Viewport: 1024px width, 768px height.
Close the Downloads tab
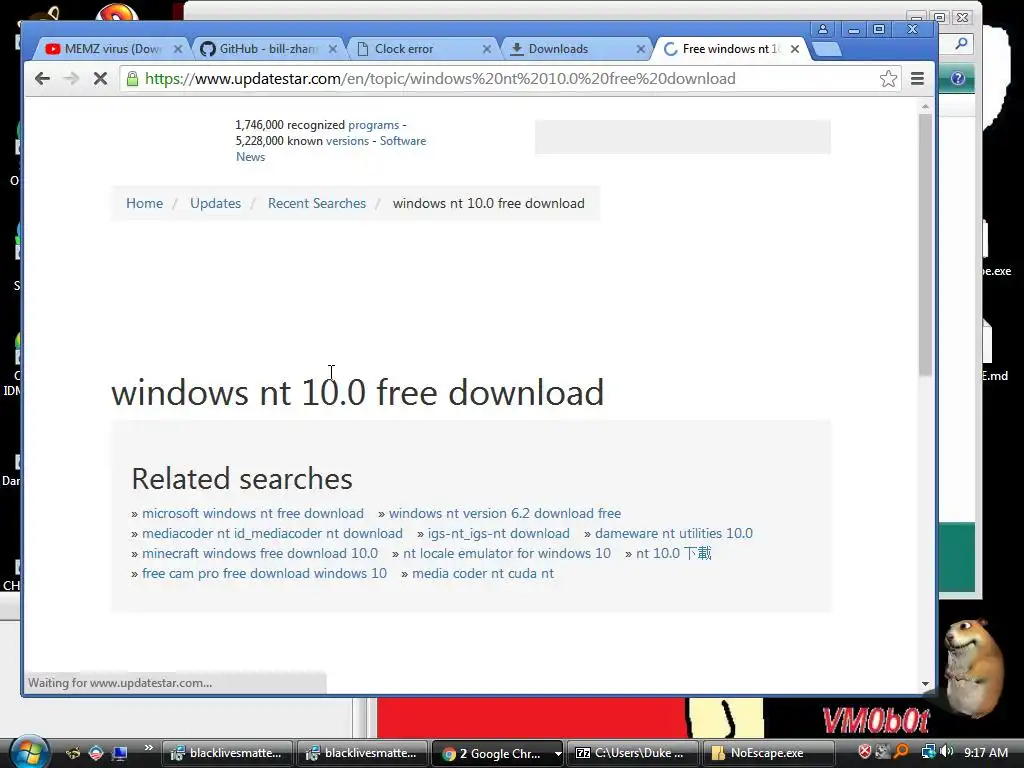tap(641, 49)
